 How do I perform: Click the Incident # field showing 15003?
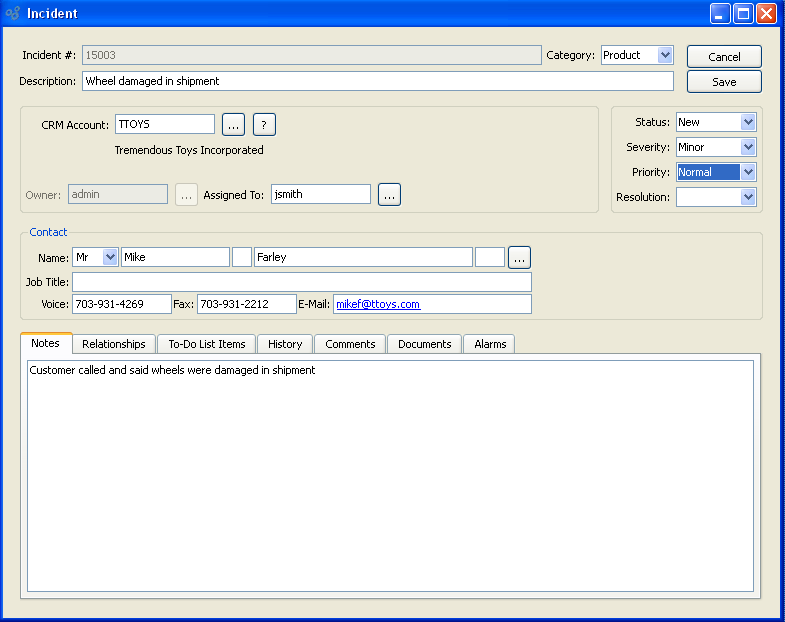312,55
